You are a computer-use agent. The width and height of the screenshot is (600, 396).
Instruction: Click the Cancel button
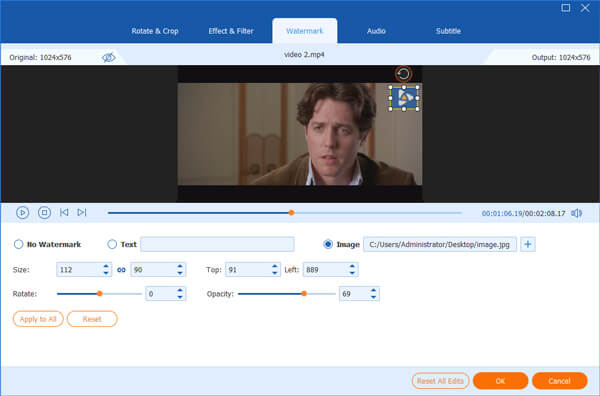pos(559,381)
